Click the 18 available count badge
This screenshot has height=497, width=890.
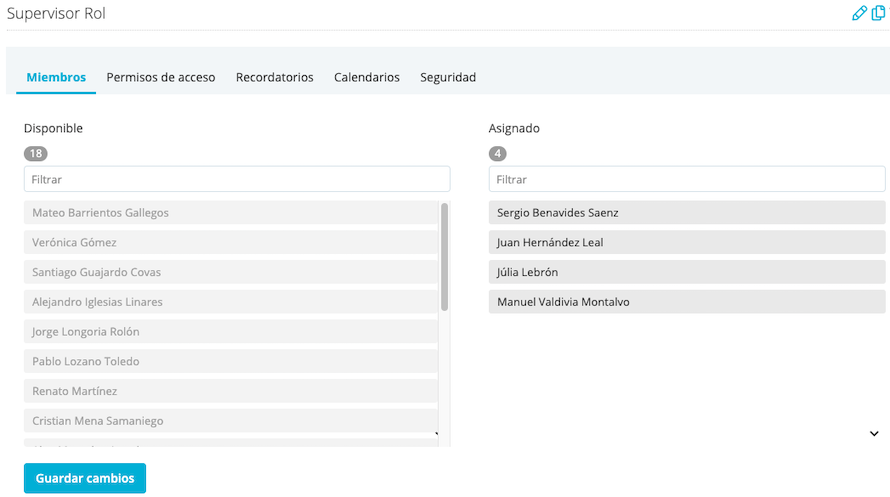(x=36, y=154)
